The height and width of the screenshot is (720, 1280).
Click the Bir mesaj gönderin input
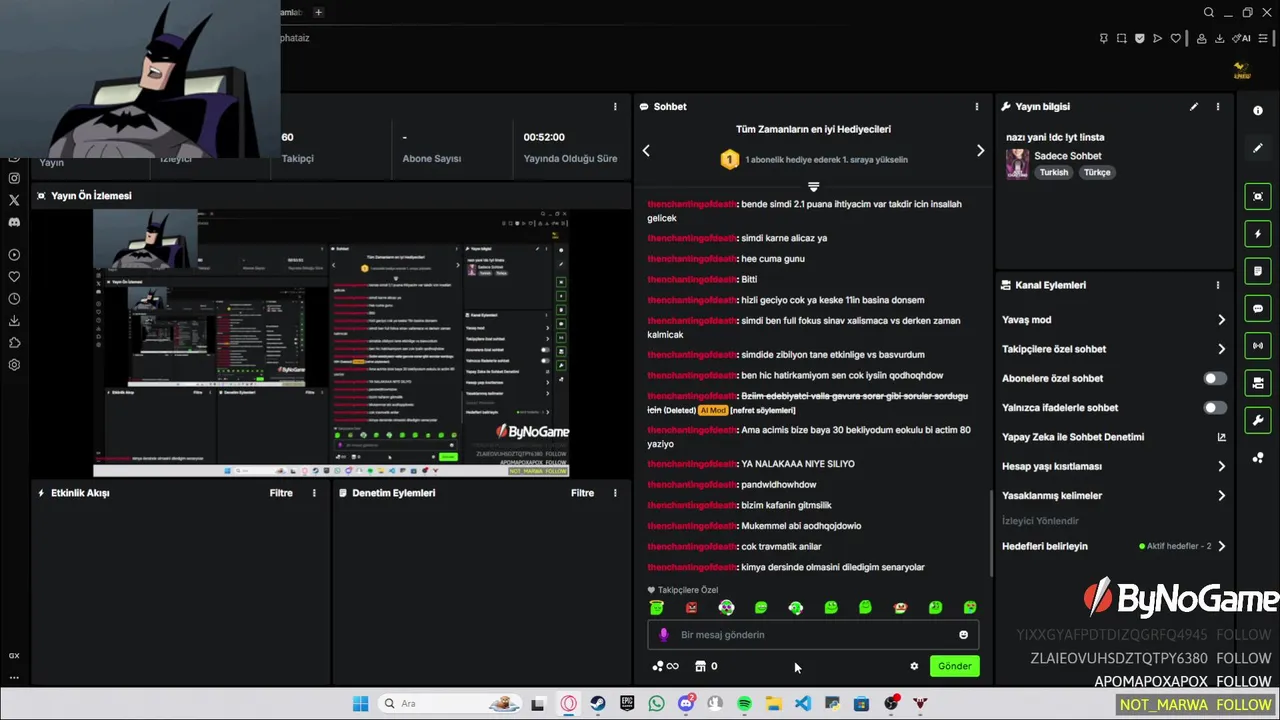pos(813,635)
